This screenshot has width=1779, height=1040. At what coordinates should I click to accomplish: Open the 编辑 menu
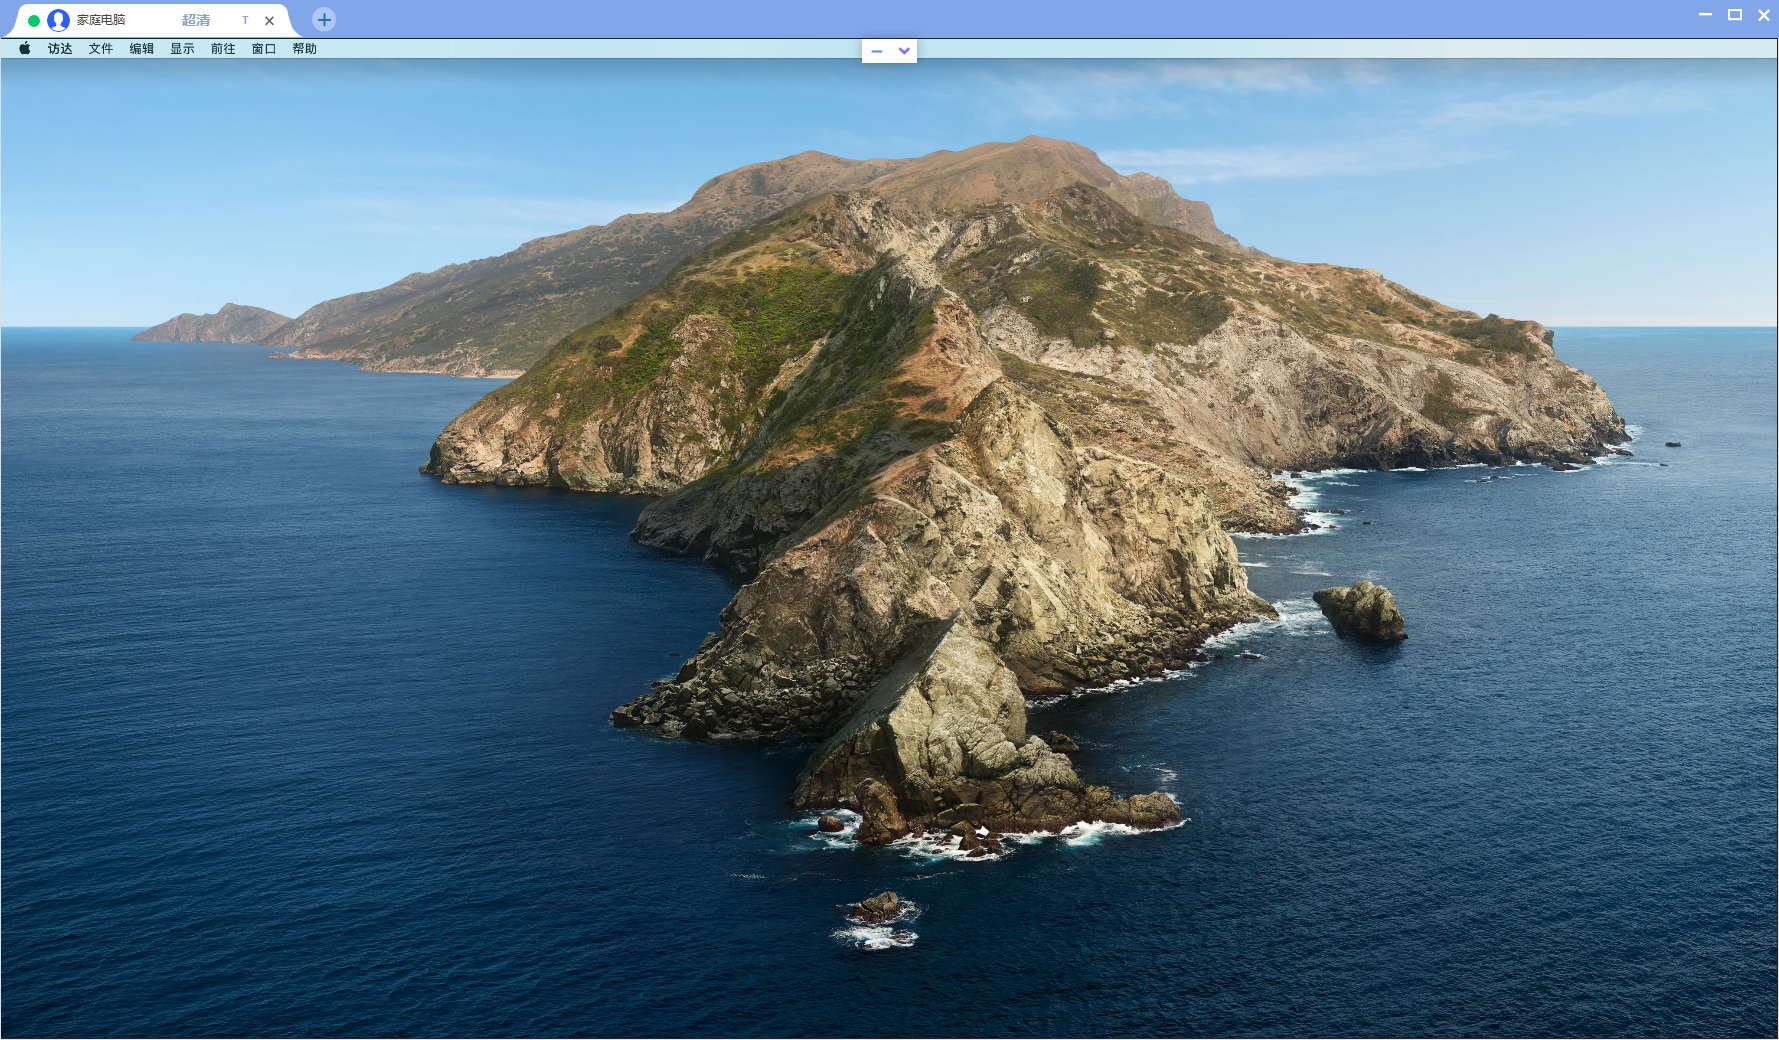click(x=142, y=48)
